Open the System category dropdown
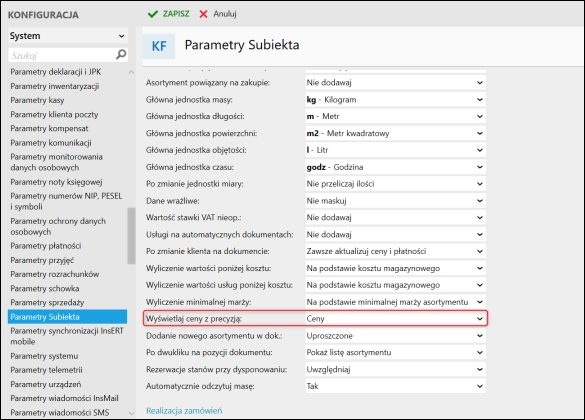Image resolution: width=585 pixels, height=420 pixels. point(68,36)
